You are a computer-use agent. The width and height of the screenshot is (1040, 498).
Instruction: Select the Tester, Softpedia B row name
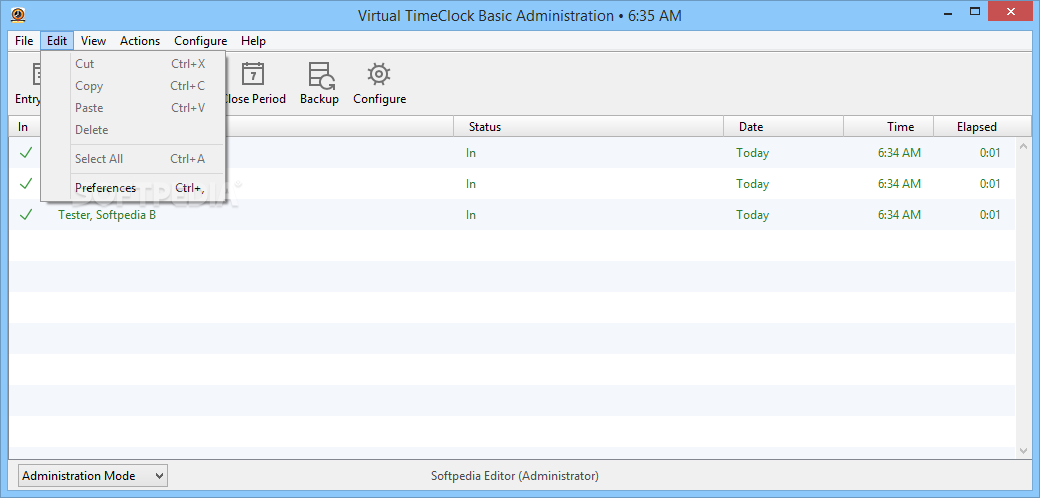107,215
